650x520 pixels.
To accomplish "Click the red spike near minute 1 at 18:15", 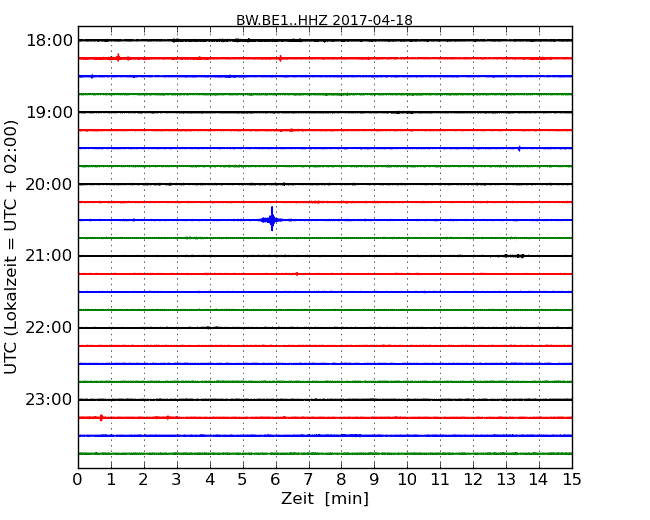I will [118, 58].
